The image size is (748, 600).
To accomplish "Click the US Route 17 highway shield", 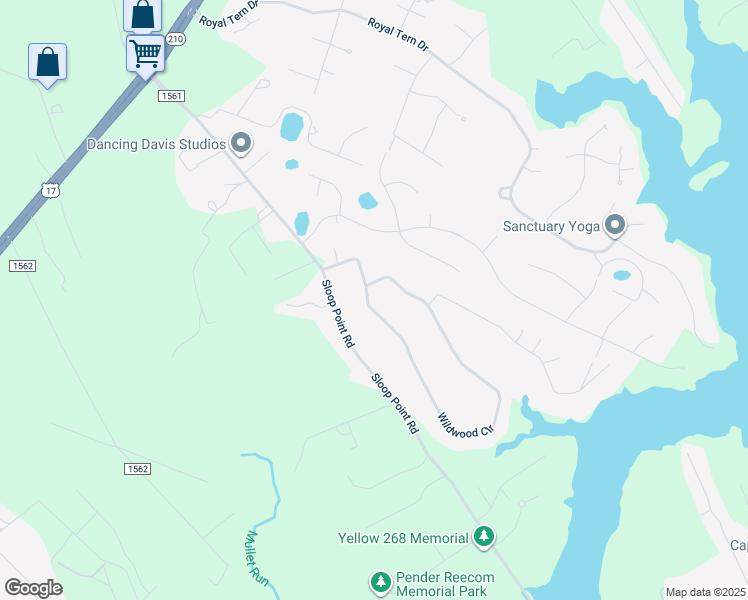I will pos(50,190).
